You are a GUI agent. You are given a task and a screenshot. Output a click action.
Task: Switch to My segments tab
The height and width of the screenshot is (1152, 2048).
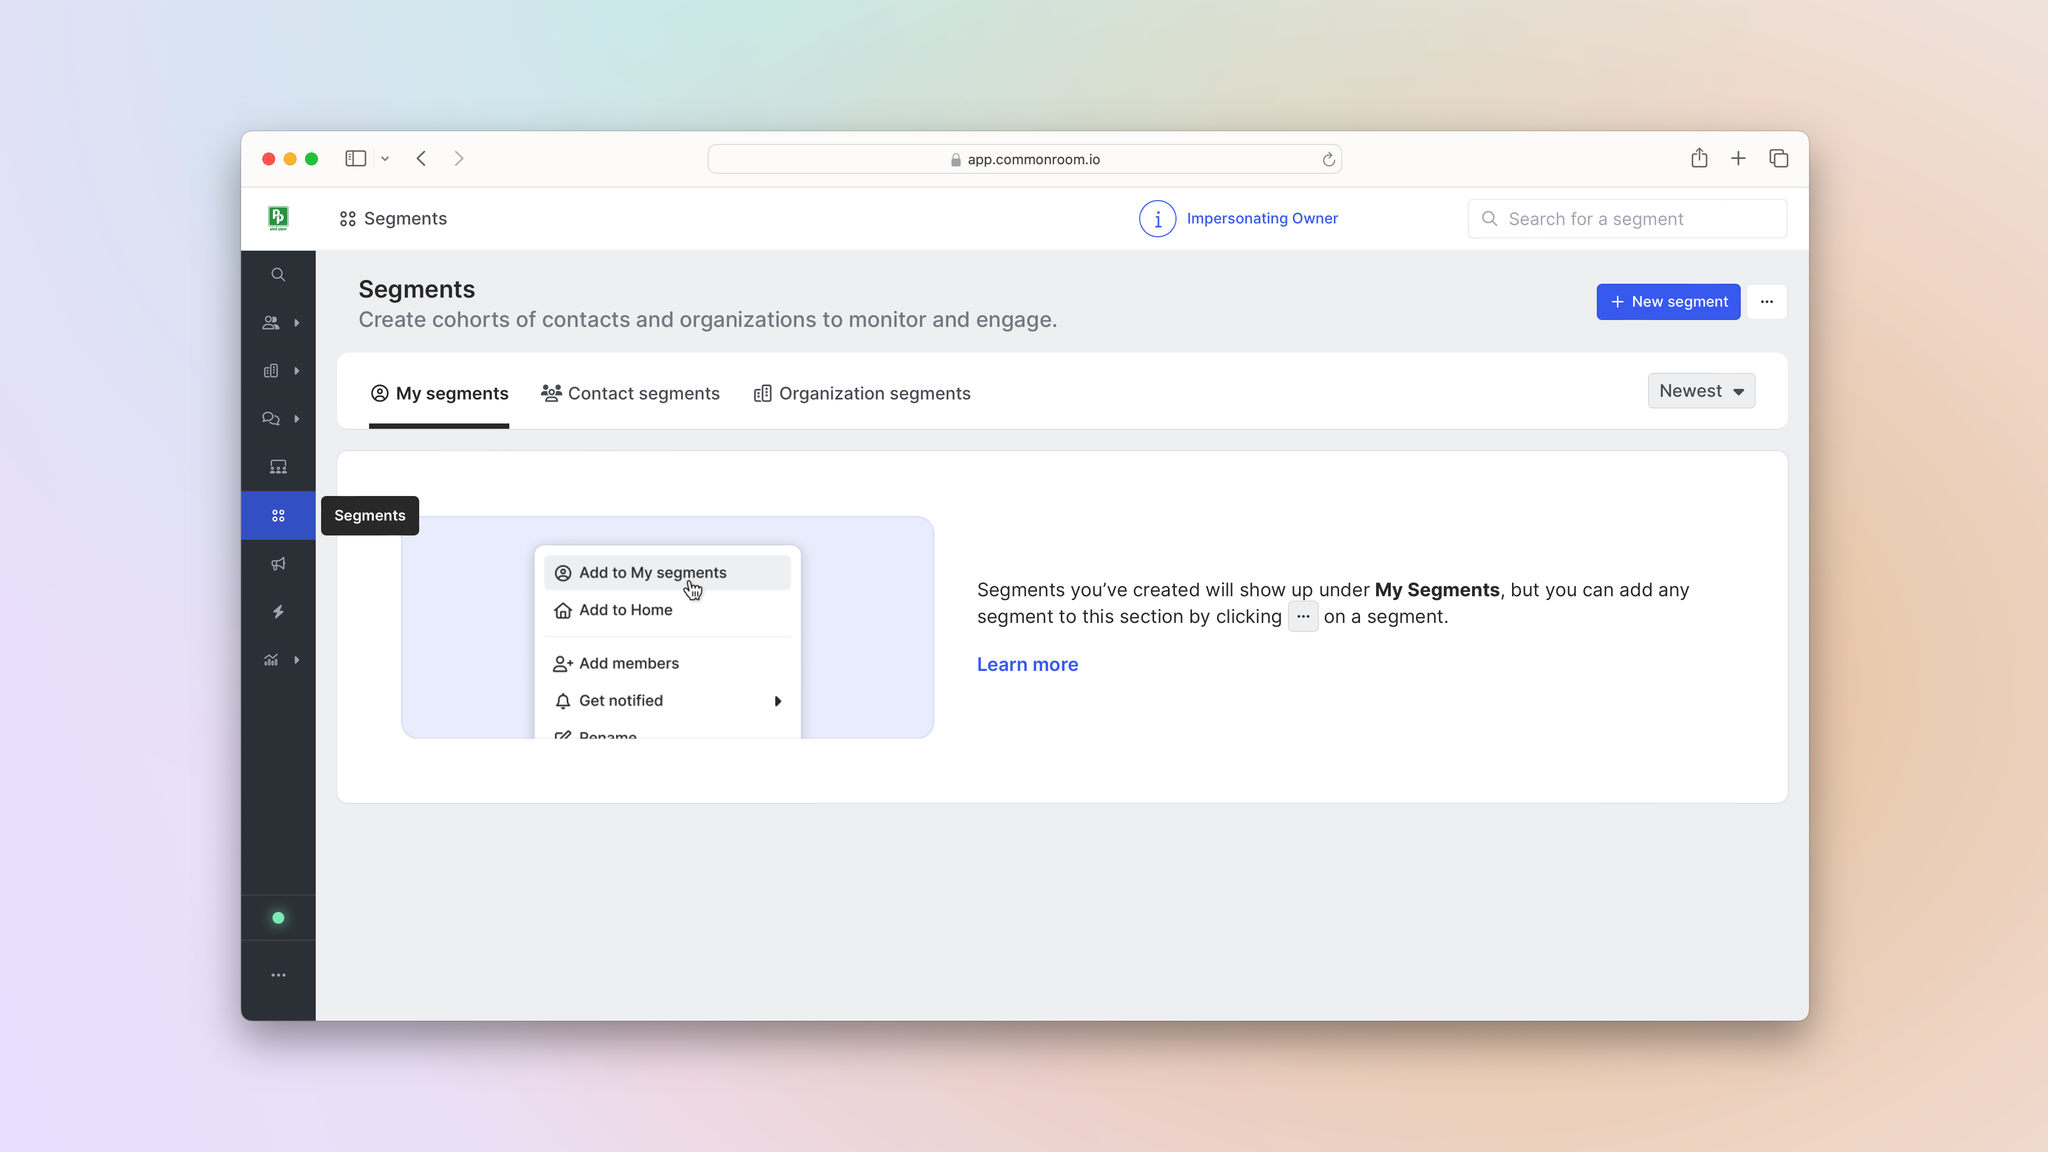(x=439, y=394)
